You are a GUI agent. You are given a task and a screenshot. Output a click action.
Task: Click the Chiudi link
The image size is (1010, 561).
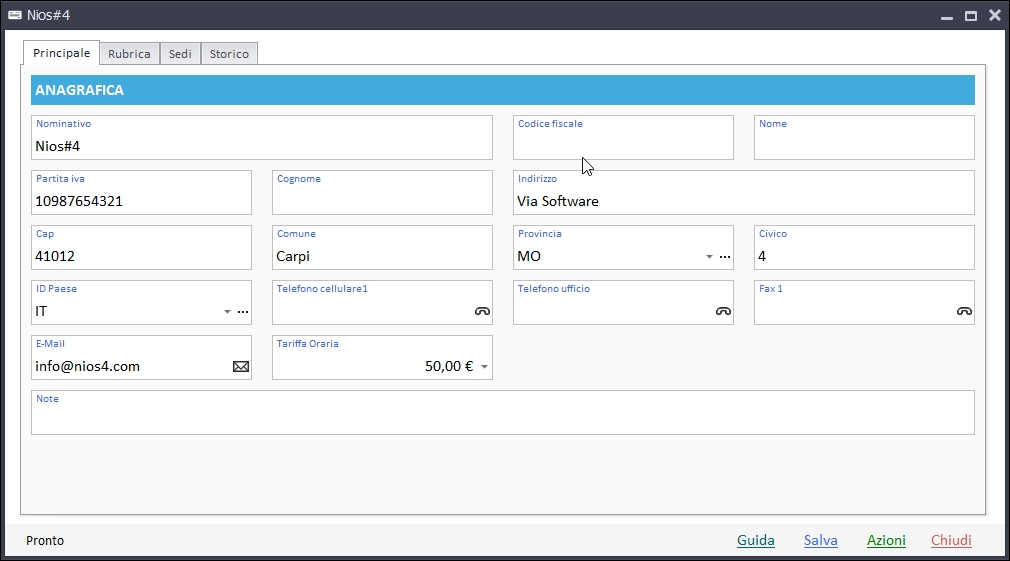pyautogui.click(x=951, y=540)
